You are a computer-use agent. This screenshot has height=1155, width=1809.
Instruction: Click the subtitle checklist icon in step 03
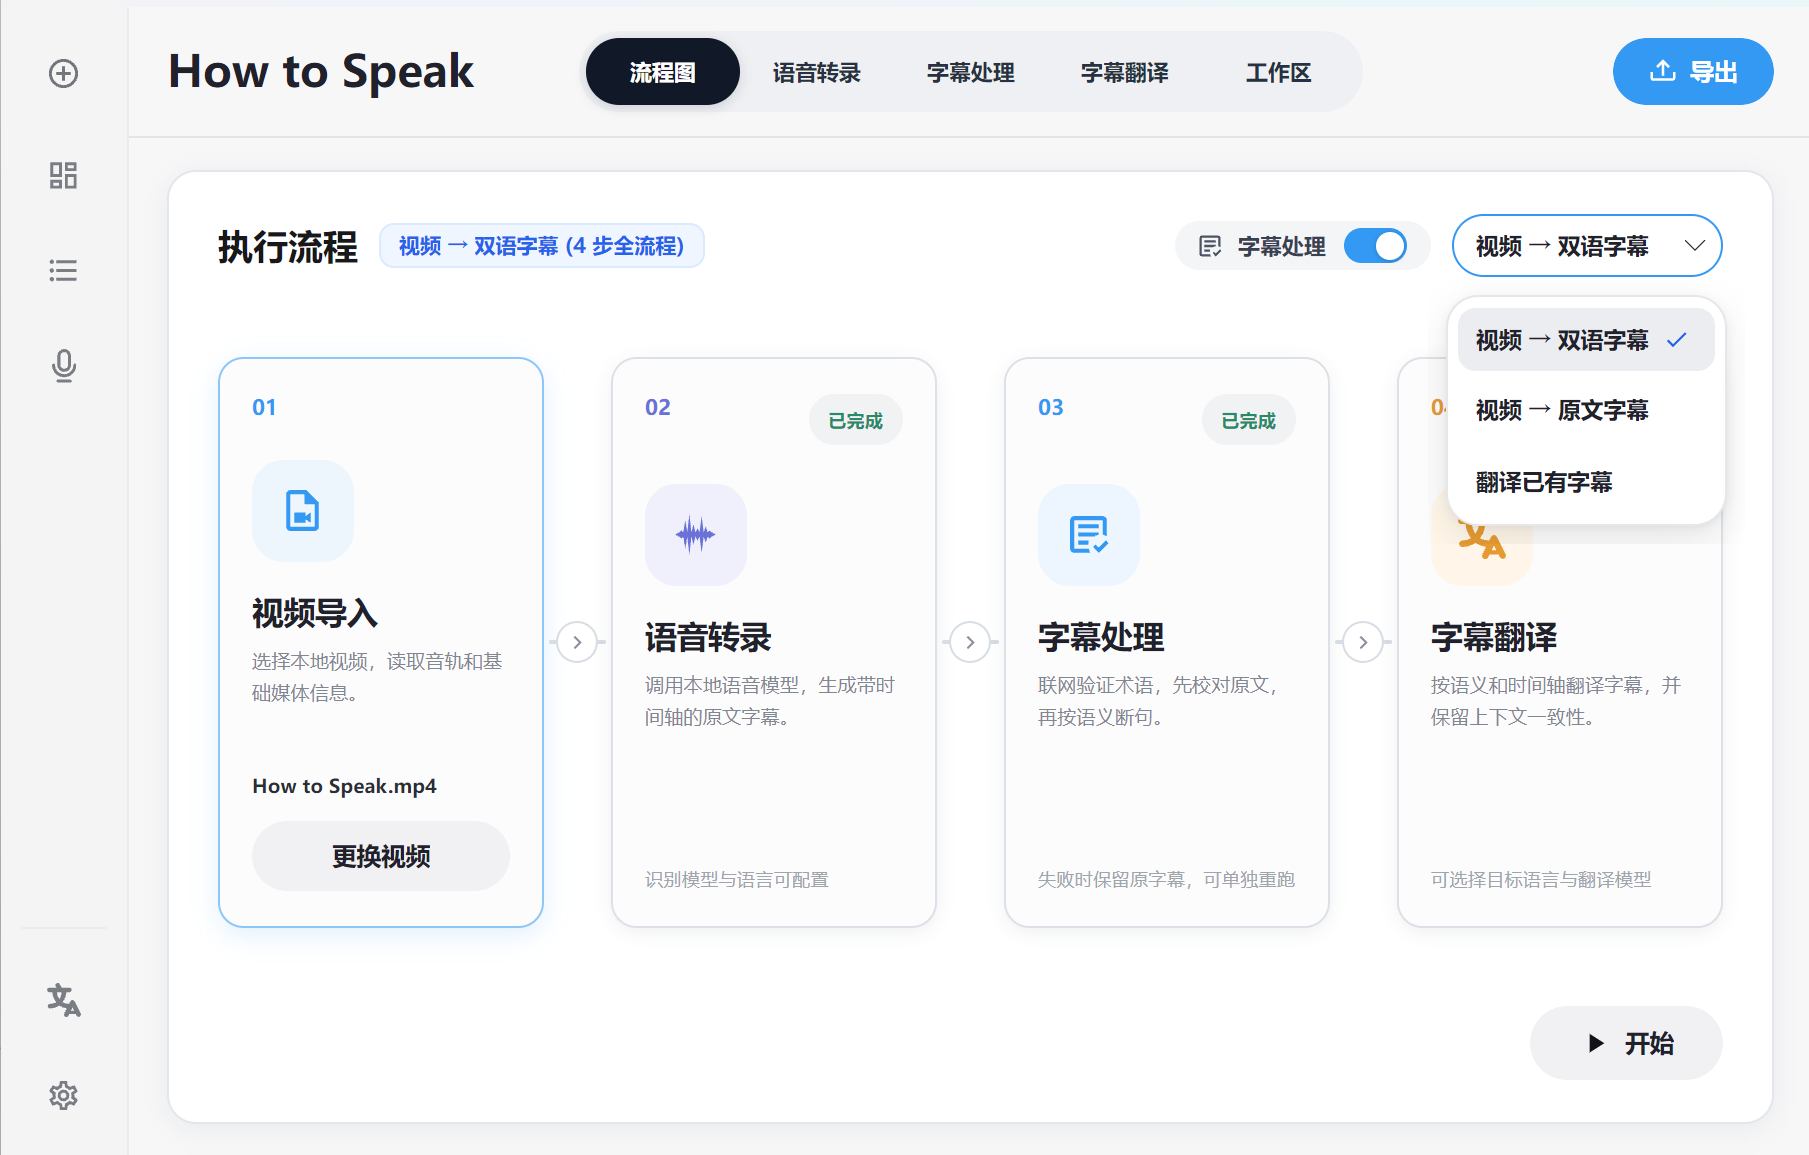click(x=1088, y=535)
